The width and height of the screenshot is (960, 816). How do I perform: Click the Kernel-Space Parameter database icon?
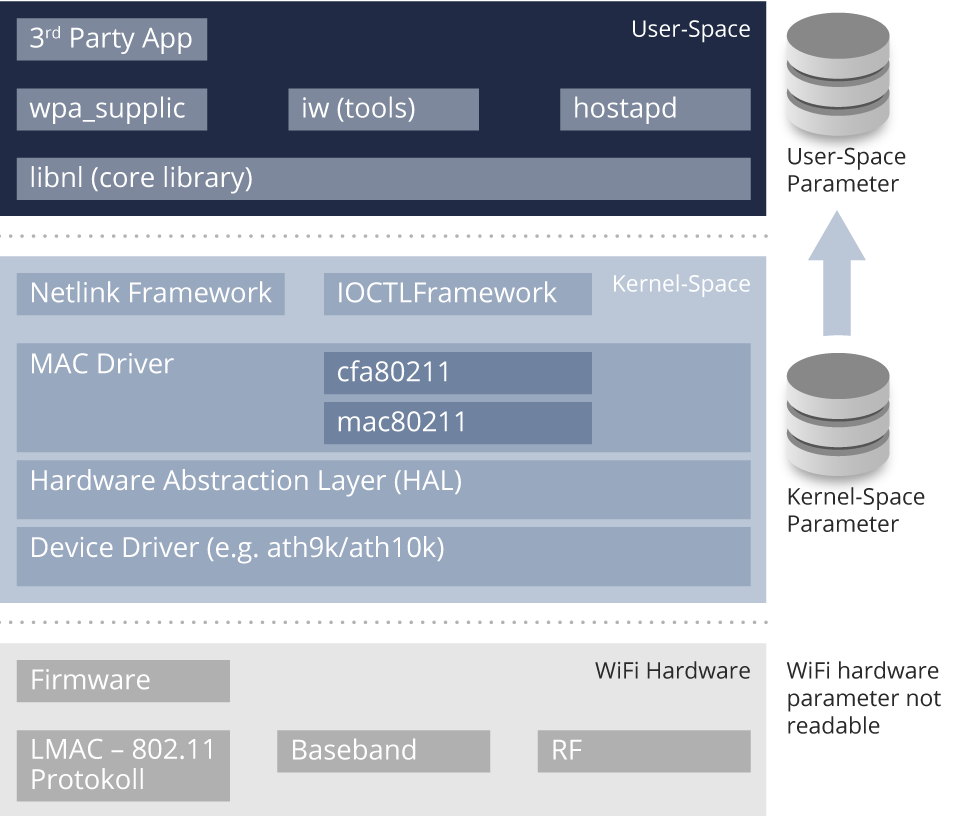[x=838, y=415]
